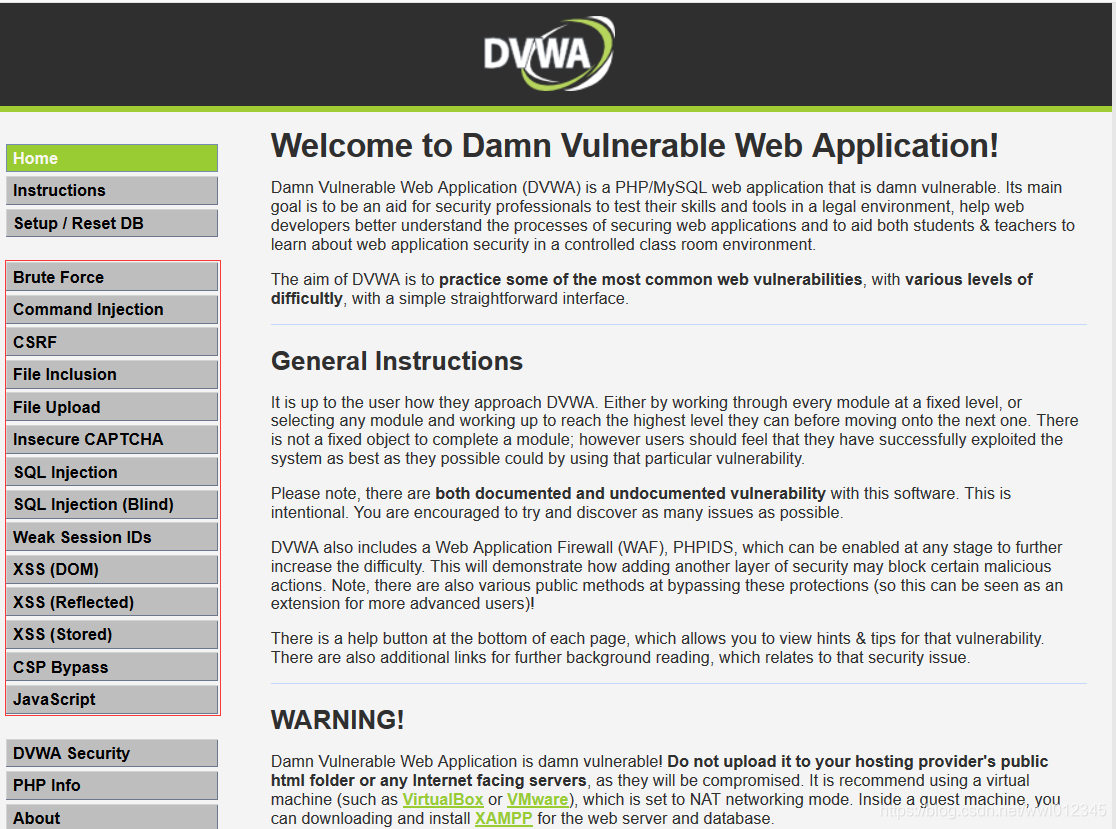Open the CSRF module
Viewport: 1116px width, 829px height.
pos(112,342)
